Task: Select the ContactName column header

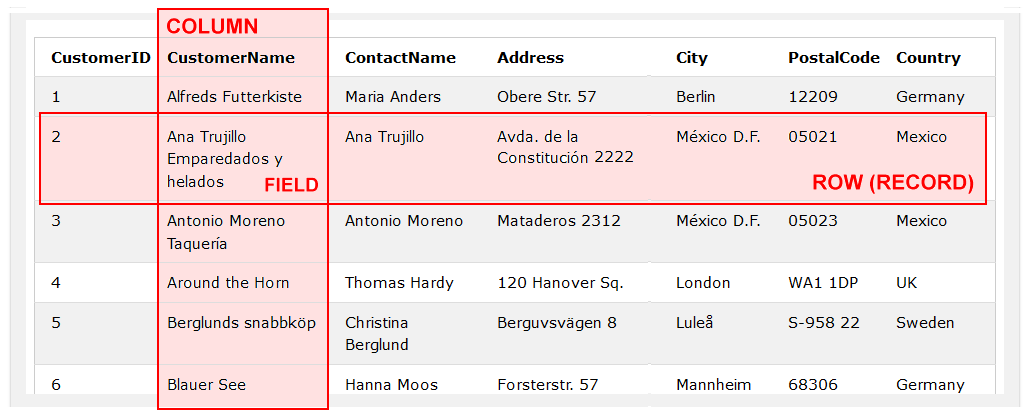Action: coord(400,58)
